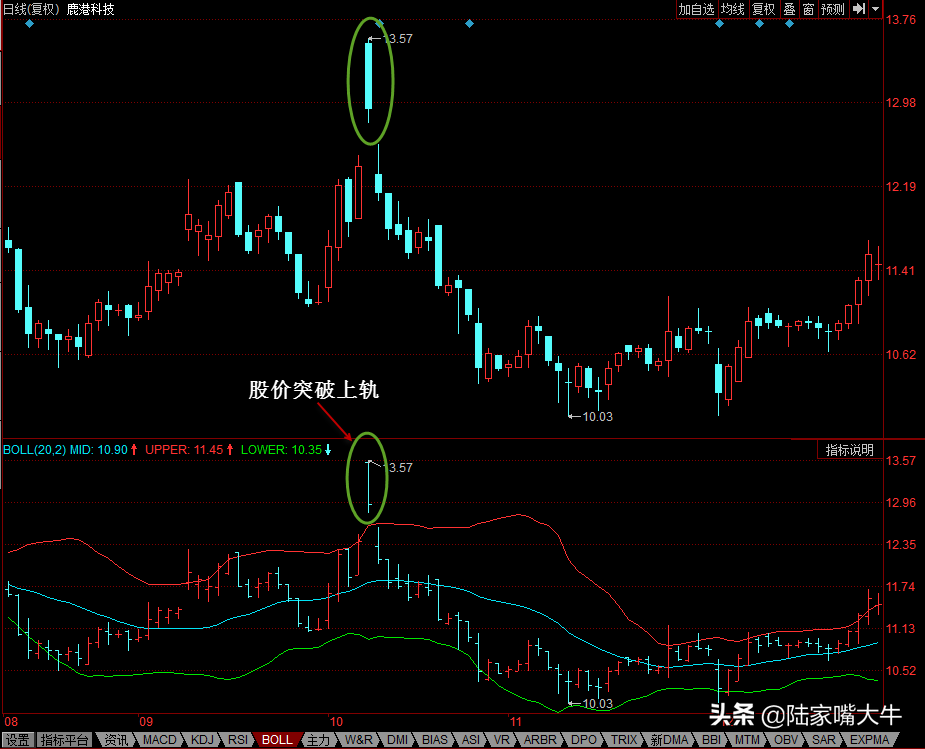Click the 11 month label on the time axis
This screenshot has height=749, width=925.
click(516, 721)
